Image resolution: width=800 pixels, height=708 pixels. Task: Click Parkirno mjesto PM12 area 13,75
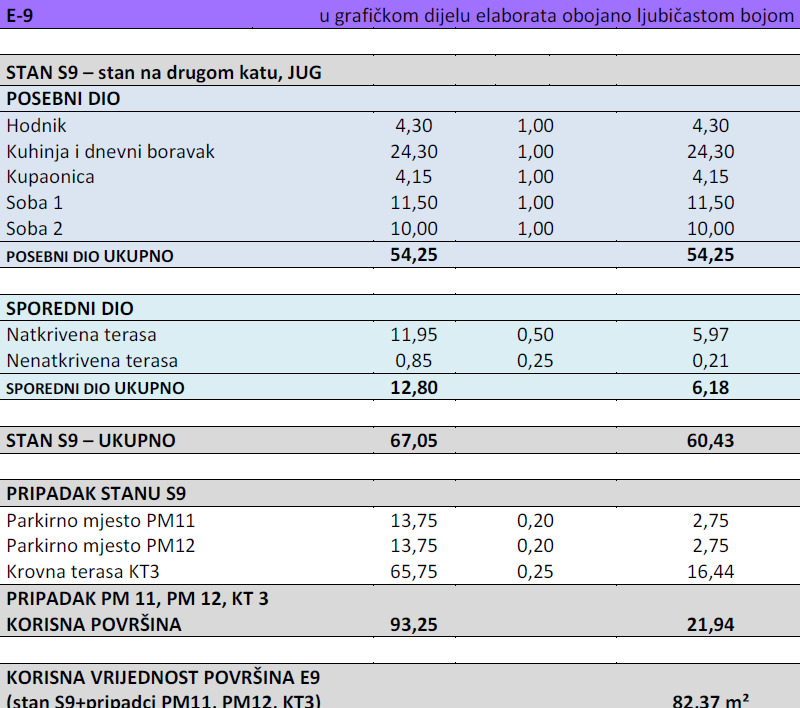414,546
